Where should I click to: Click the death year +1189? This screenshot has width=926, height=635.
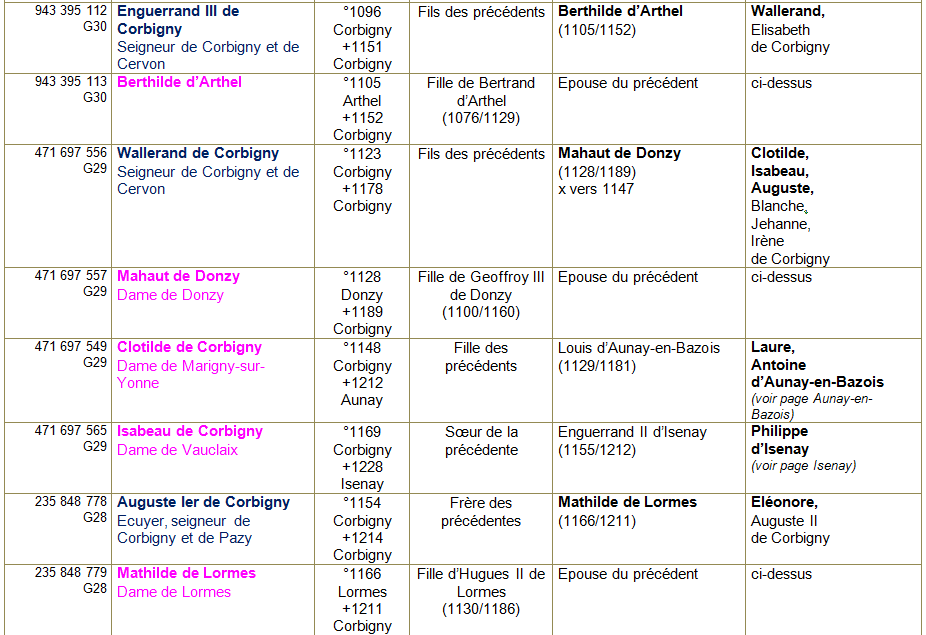pyautogui.click(x=362, y=311)
